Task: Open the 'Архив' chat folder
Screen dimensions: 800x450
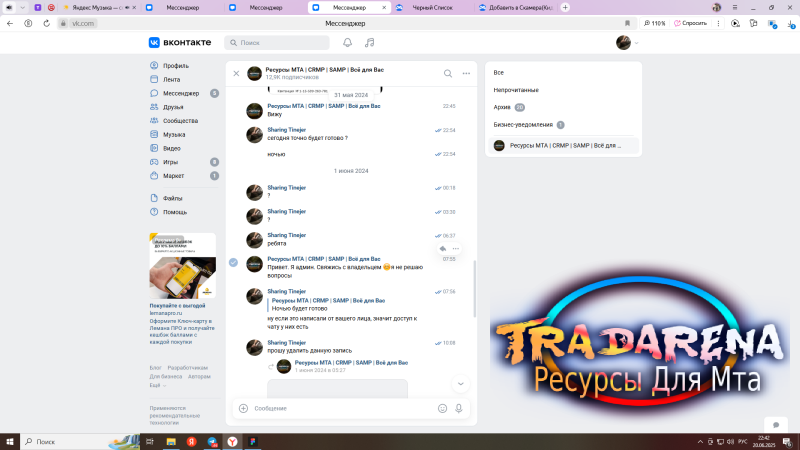Action: coord(502,107)
